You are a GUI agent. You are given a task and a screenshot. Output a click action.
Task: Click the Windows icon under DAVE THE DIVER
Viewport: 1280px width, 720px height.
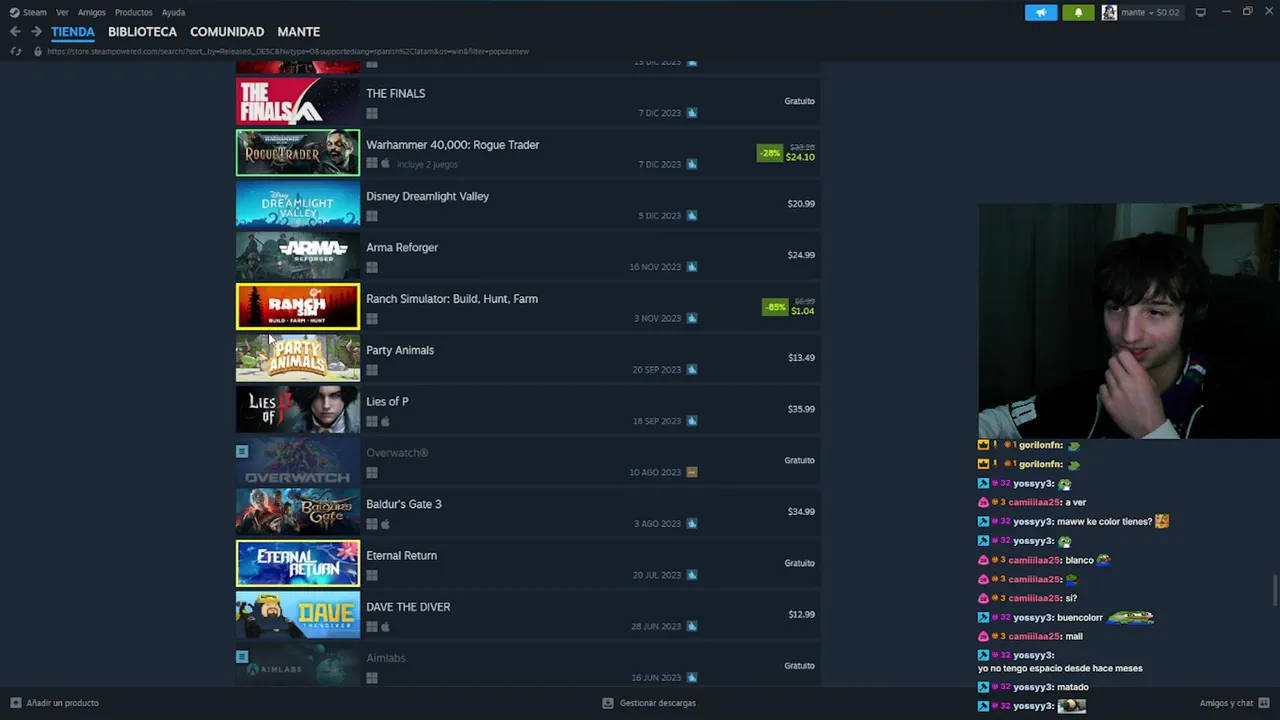(372, 627)
